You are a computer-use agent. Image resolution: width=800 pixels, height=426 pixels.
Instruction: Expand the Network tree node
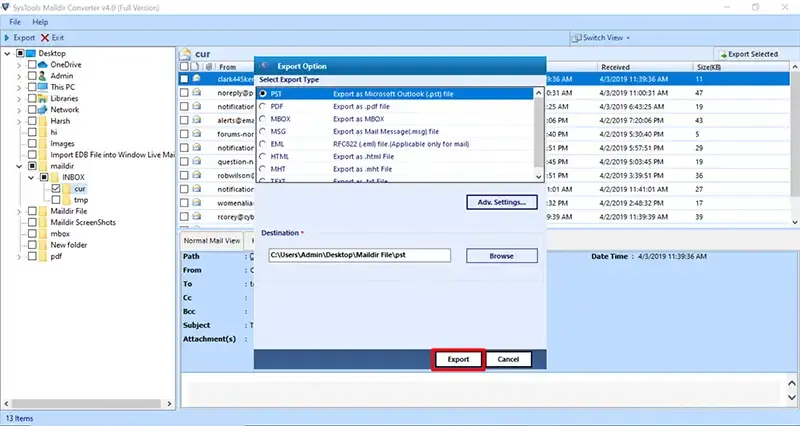tap(19, 110)
